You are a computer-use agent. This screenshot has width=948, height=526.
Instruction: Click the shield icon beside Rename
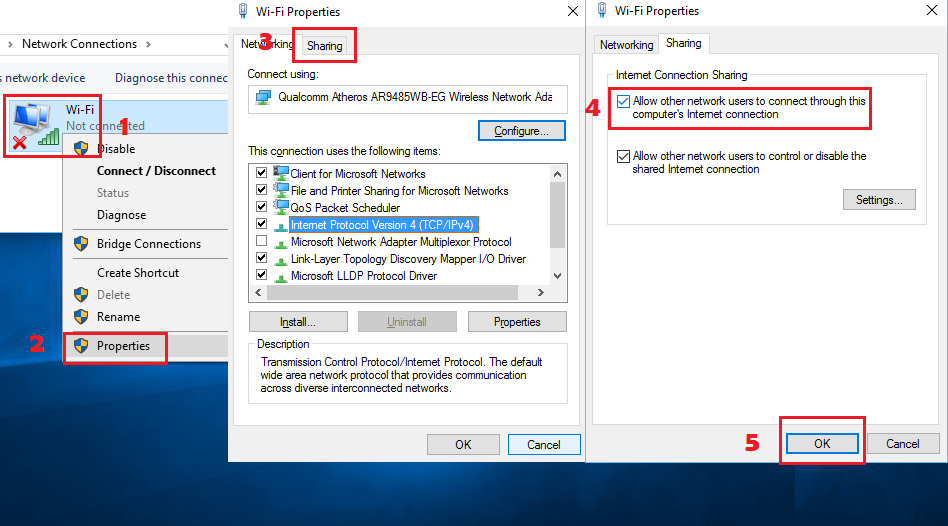tap(81, 317)
